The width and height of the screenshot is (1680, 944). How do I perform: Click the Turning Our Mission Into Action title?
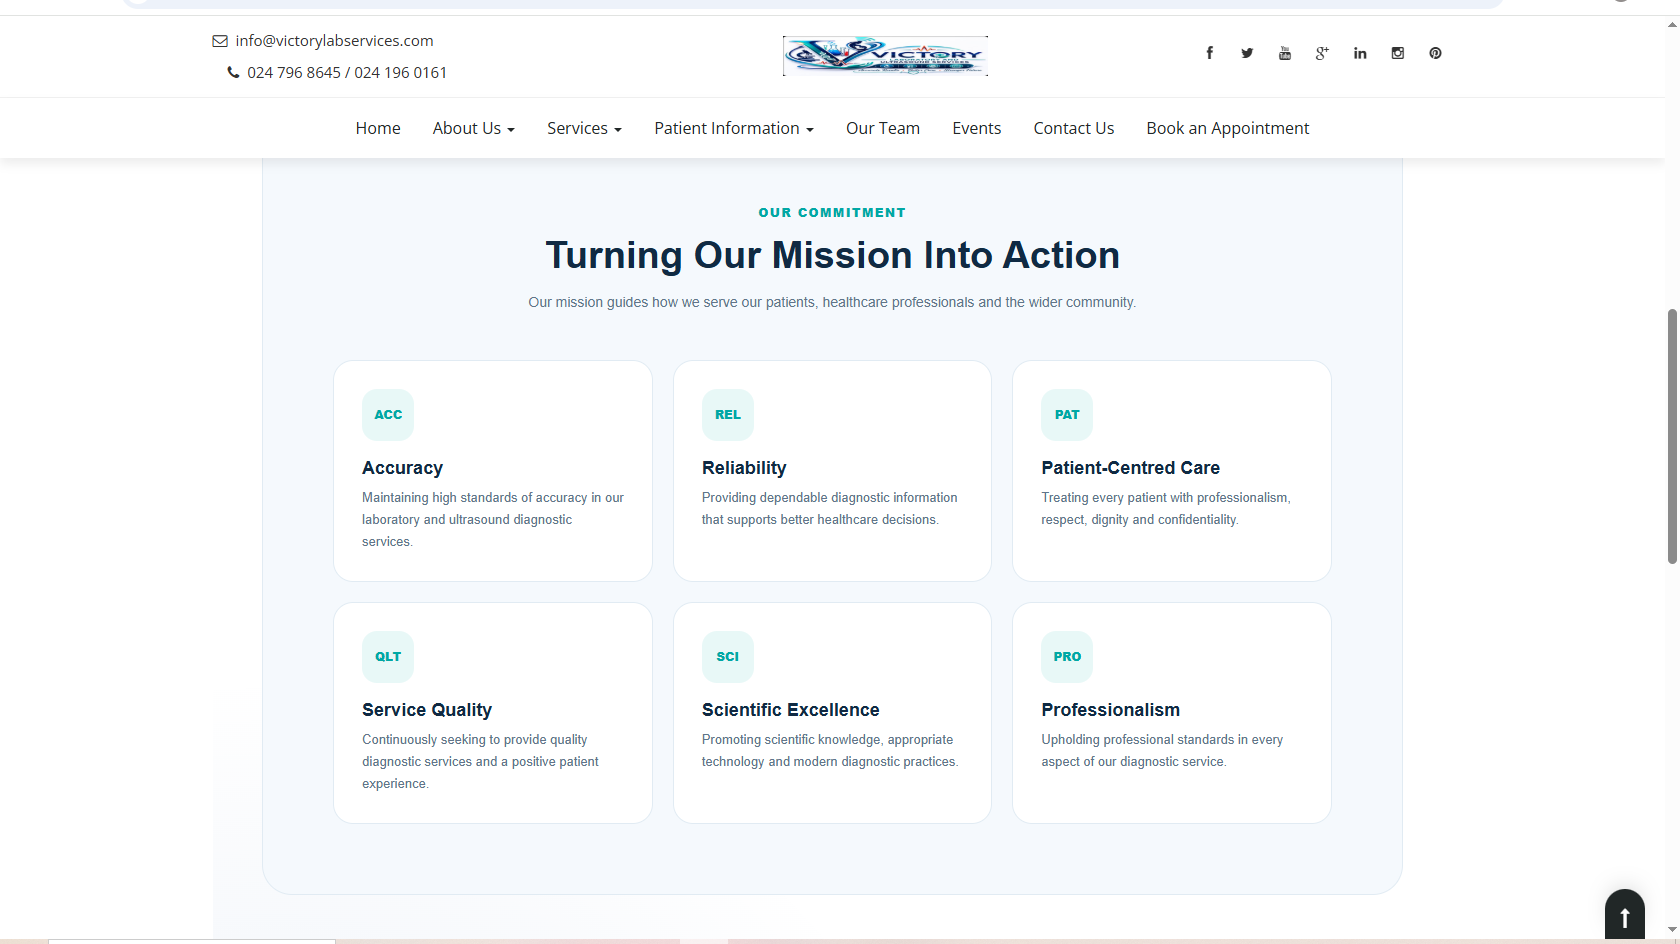click(x=832, y=255)
